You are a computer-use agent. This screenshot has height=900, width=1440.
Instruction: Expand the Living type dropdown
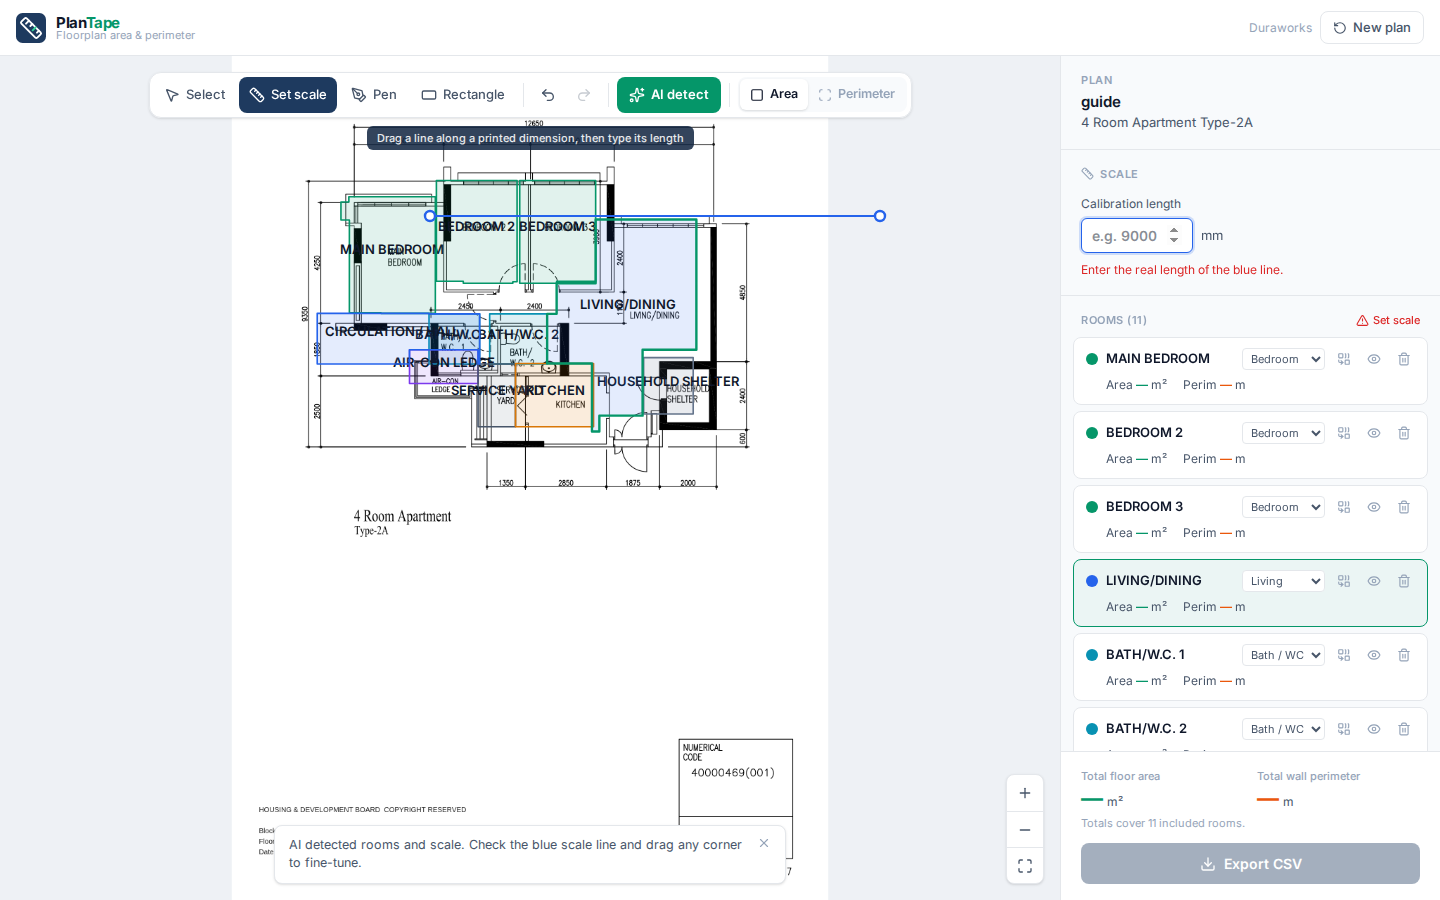1283,581
